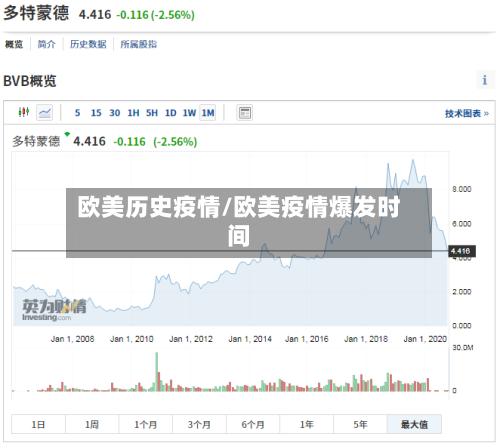Select the area line chart icon
500x446 pixels.
pyautogui.click(x=44, y=113)
